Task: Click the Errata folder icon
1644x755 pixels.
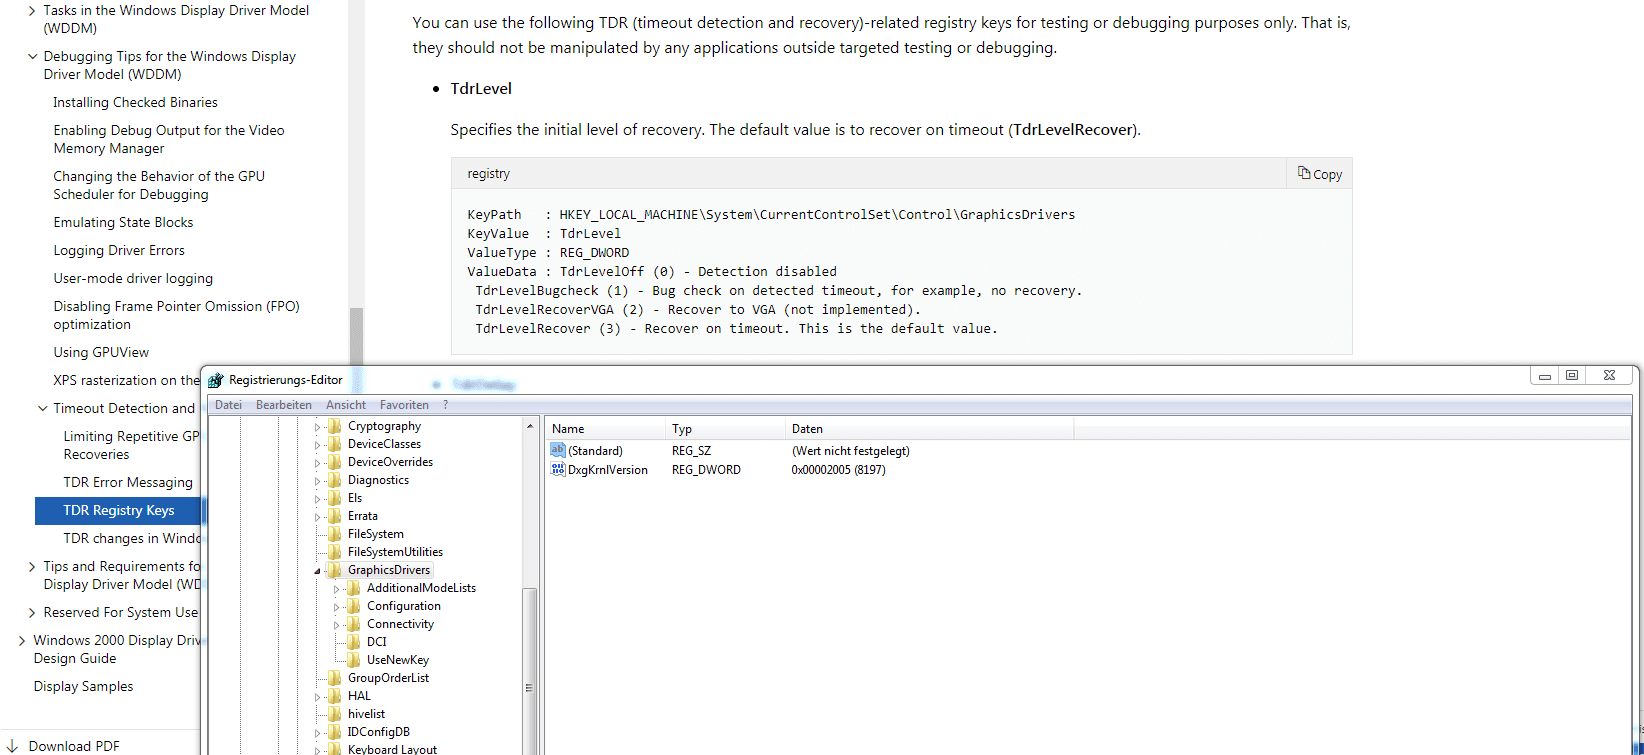Action: tap(335, 516)
